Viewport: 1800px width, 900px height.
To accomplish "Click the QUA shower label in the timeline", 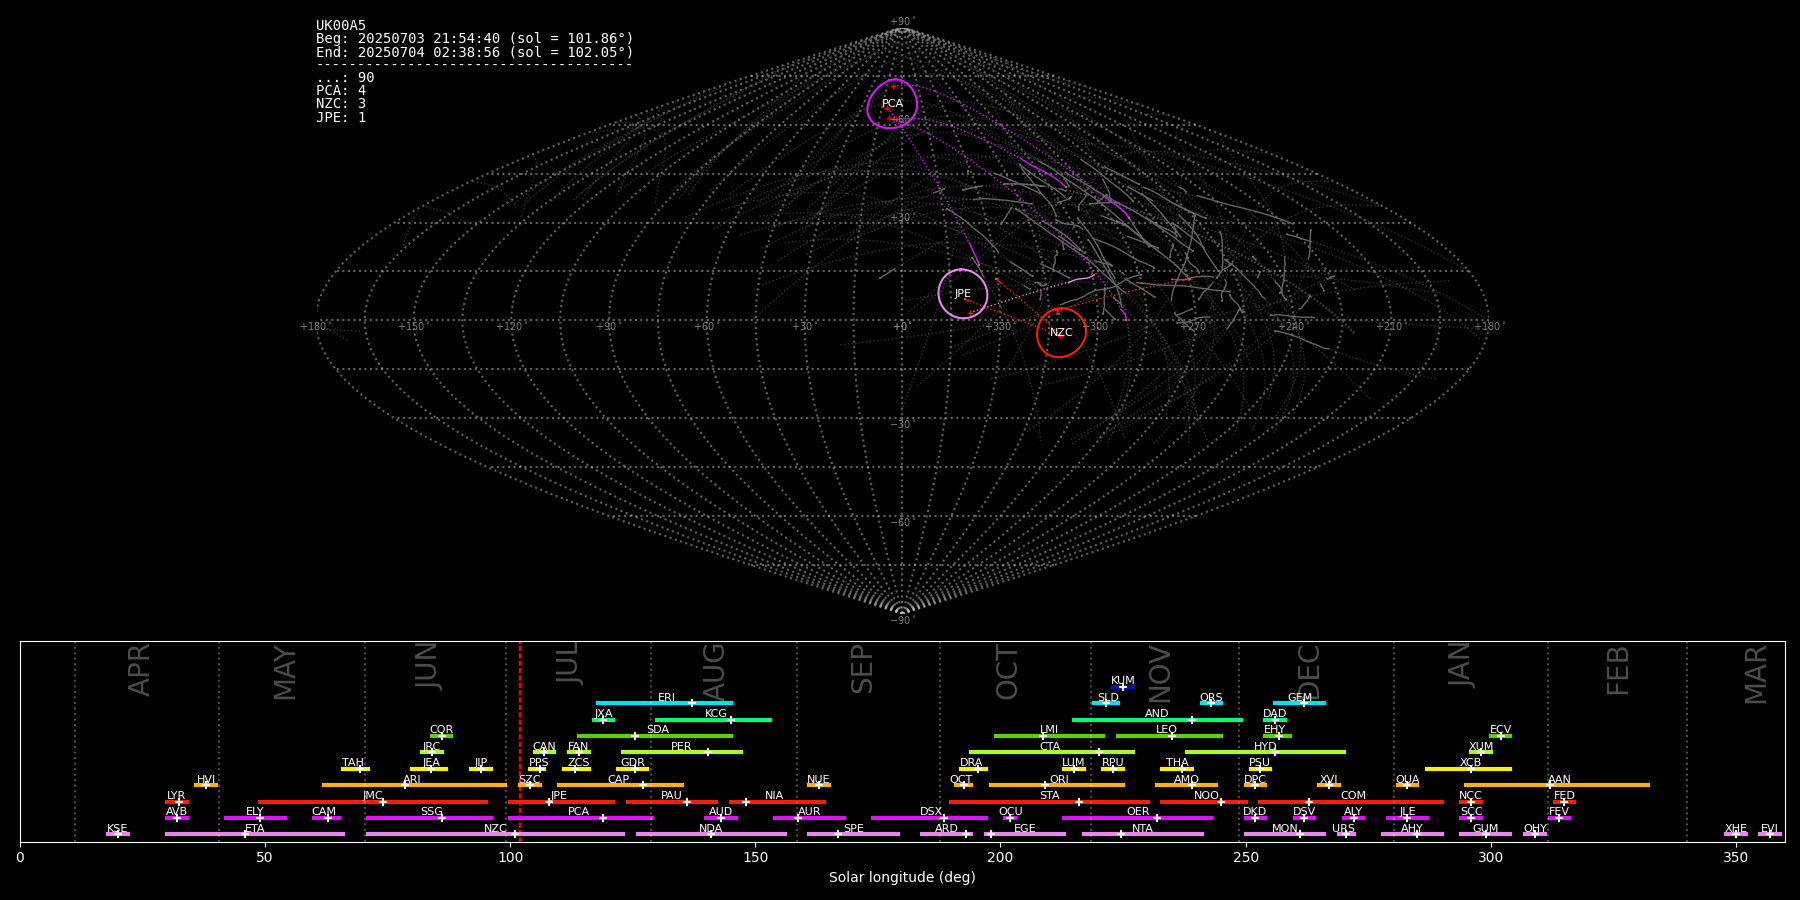I will click(1408, 780).
